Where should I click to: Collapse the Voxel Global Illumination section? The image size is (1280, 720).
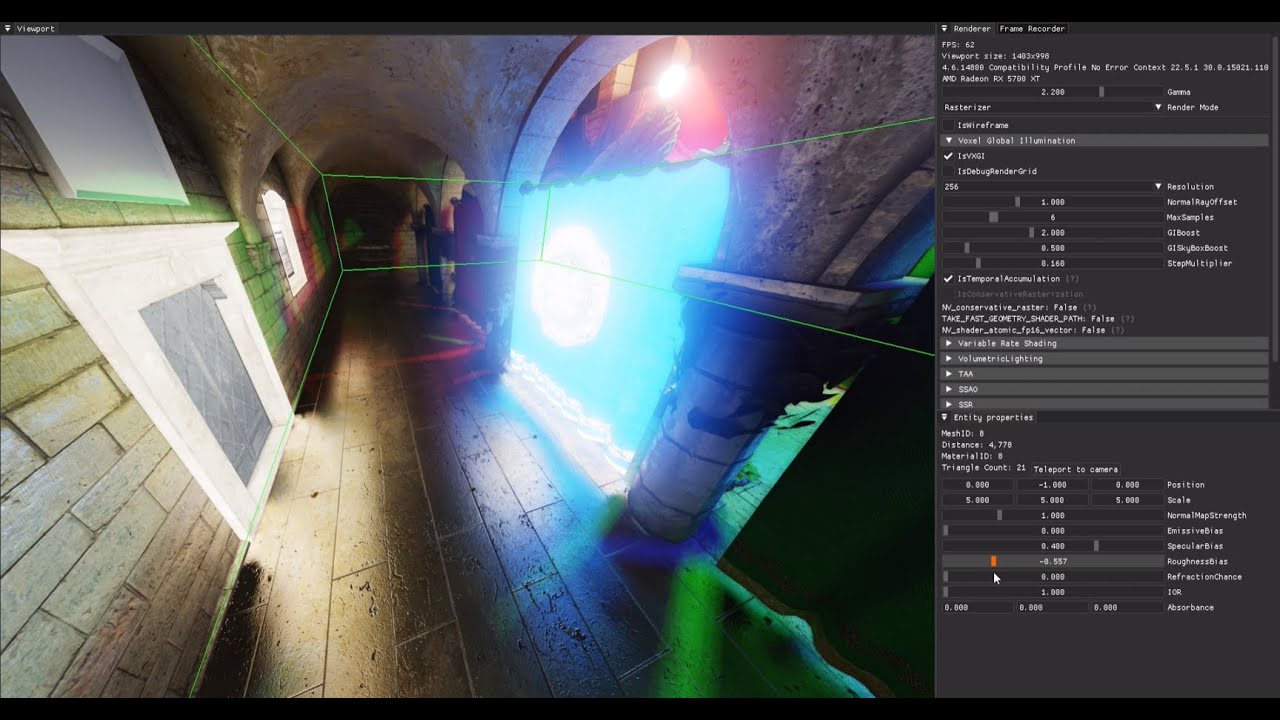(x=1105, y=141)
